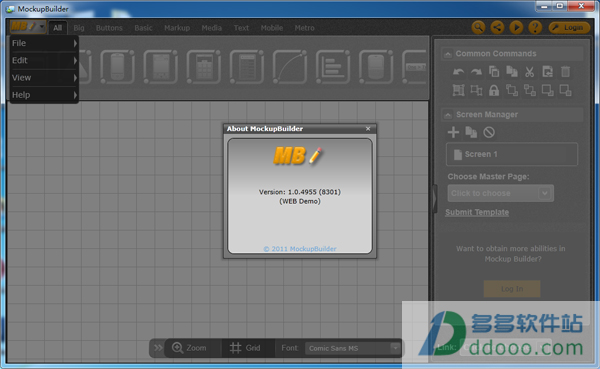Click the Send Backward icon
The image size is (600, 369).
[x=566, y=90]
